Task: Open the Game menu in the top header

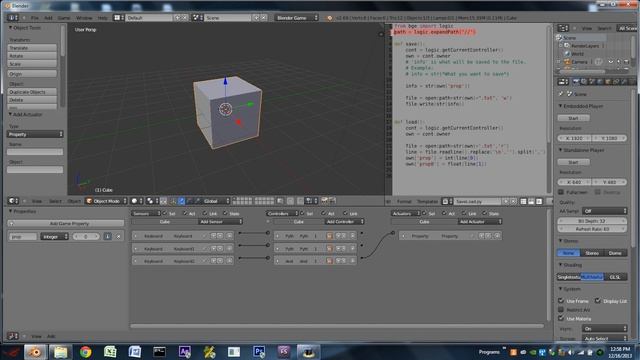Action: pyautogui.click(x=64, y=18)
